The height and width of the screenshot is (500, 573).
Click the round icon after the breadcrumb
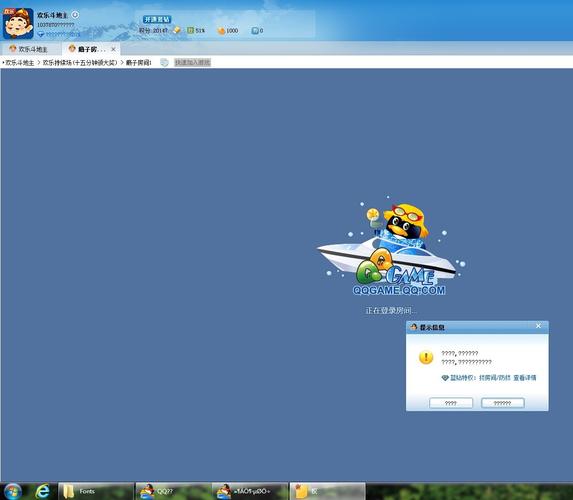[x=164, y=62]
